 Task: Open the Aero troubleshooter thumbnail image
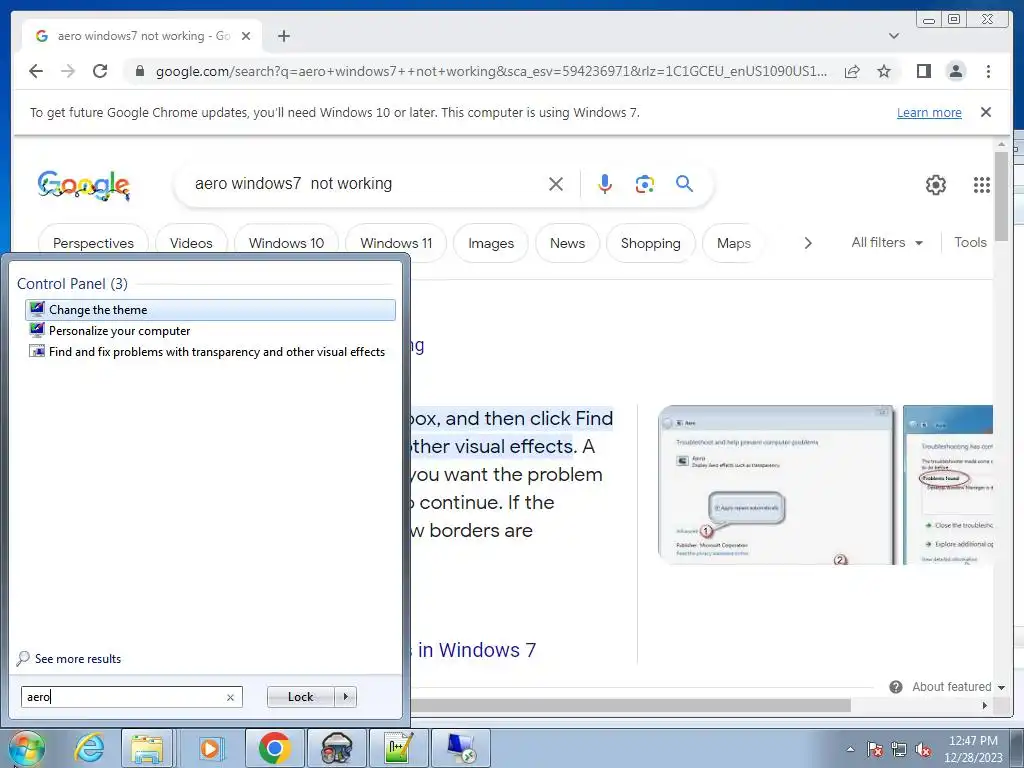click(x=777, y=485)
